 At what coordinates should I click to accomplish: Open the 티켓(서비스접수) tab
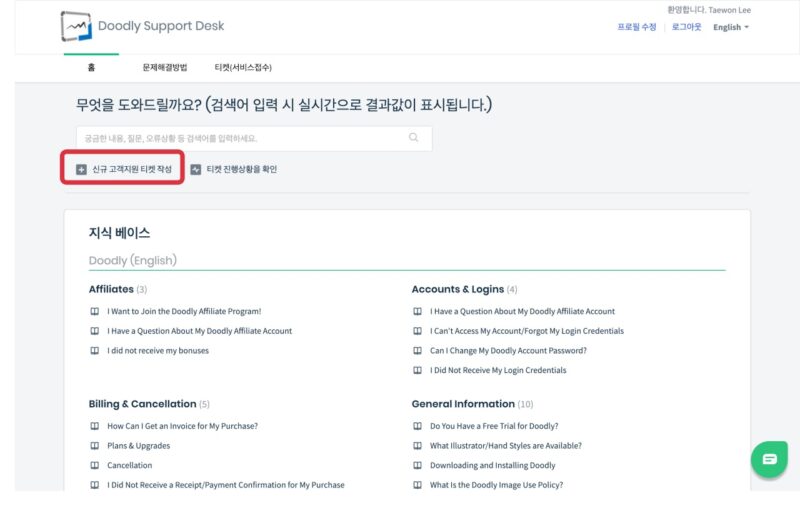243,67
